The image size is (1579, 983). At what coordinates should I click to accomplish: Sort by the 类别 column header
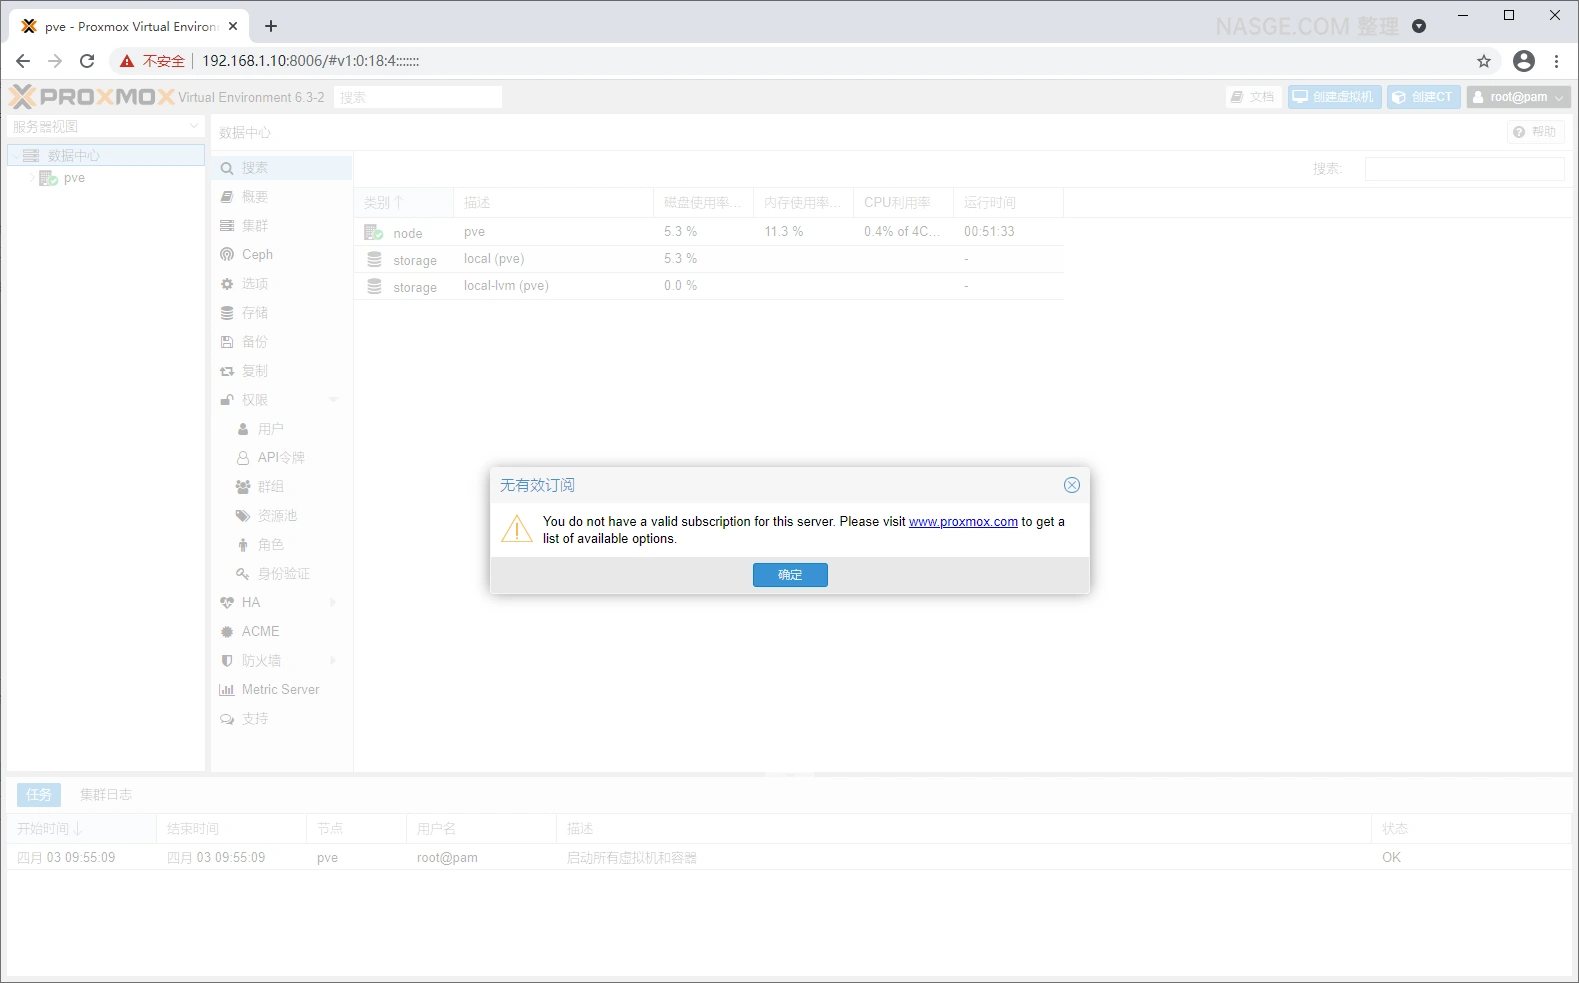[x=403, y=203]
